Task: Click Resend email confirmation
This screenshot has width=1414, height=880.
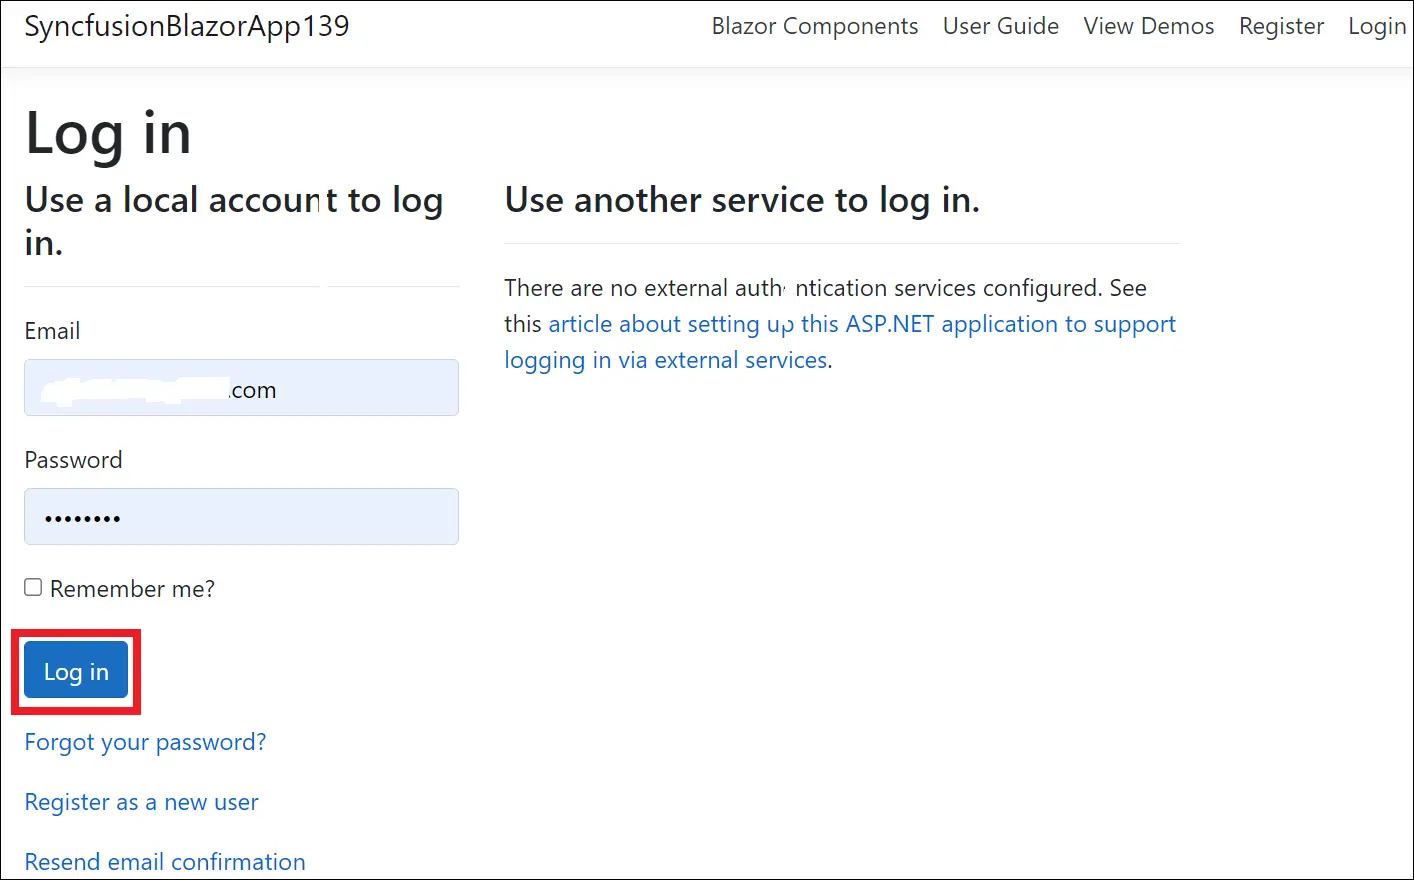Action: click(x=165, y=862)
